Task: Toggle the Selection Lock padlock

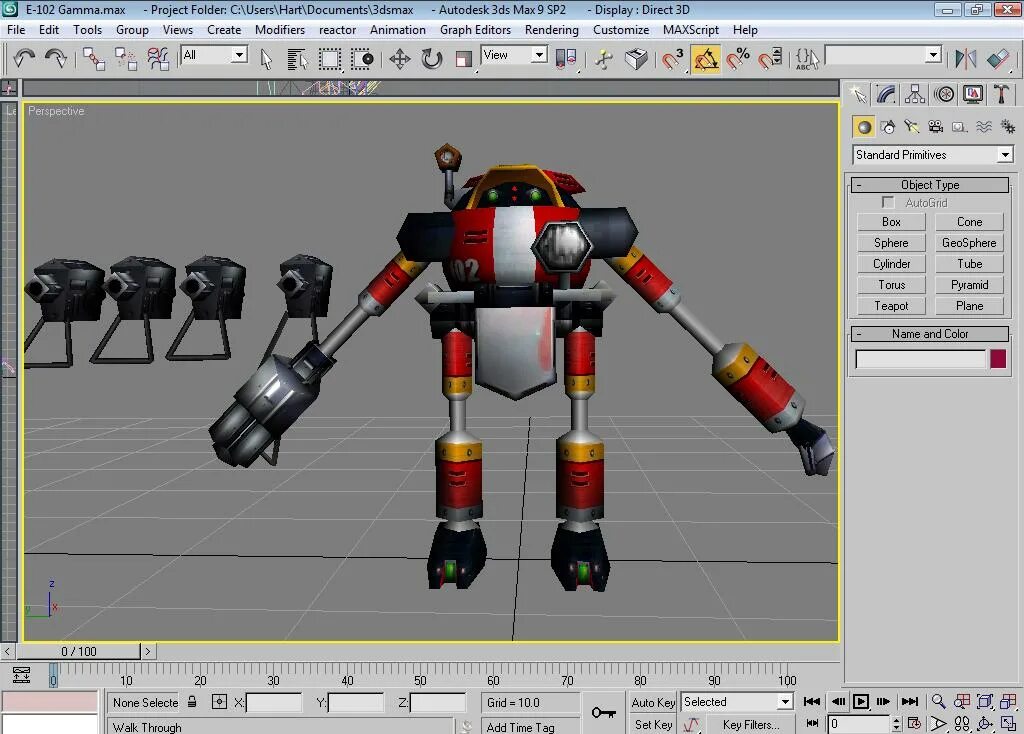Action: click(192, 702)
